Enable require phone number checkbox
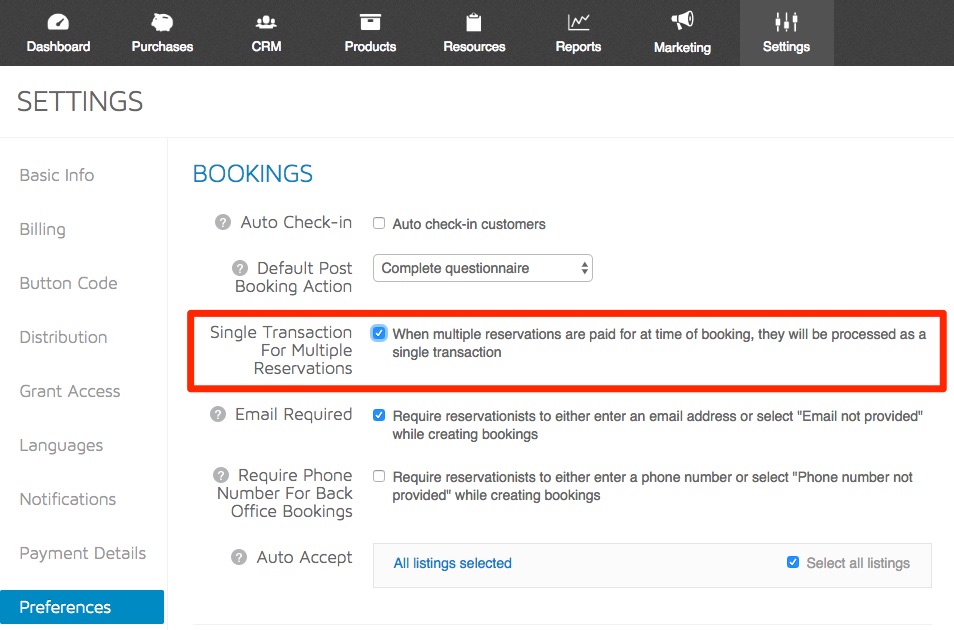 [379, 476]
